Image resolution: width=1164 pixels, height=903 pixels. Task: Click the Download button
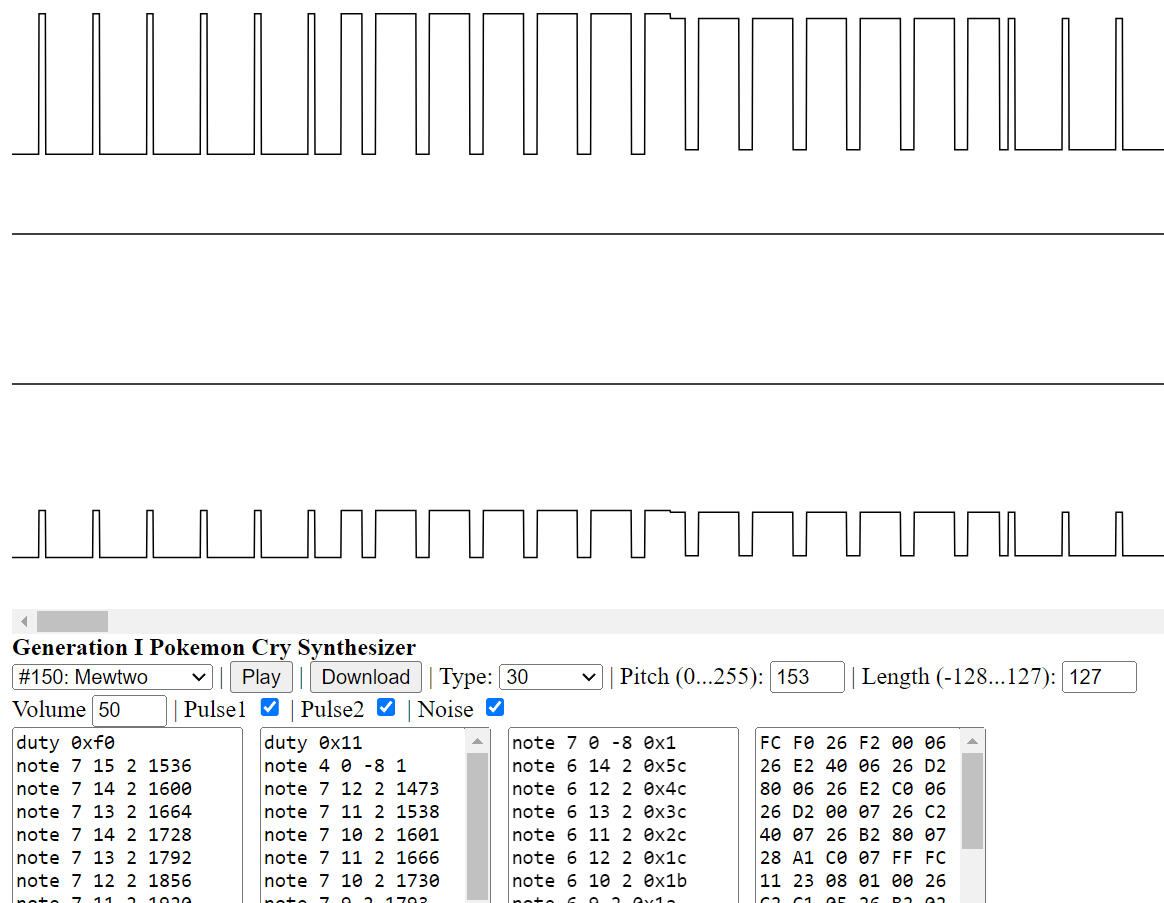tap(365, 677)
